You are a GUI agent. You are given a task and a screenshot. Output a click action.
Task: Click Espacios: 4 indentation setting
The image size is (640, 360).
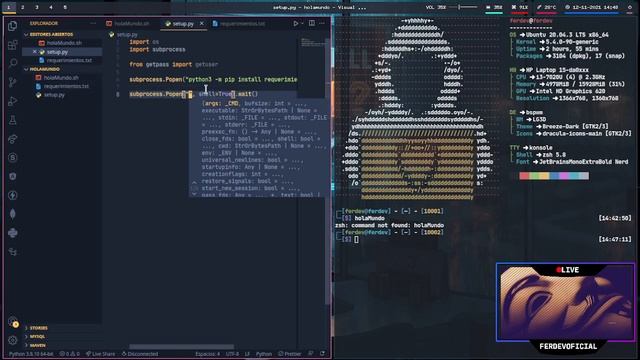(x=207, y=354)
